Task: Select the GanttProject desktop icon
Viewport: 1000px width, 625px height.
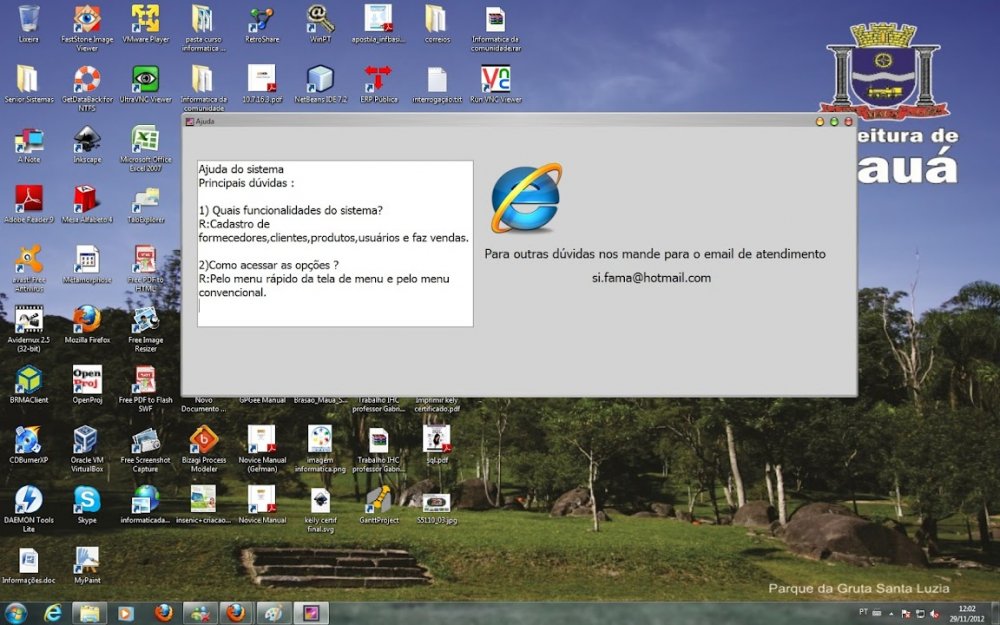Action: point(378,500)
